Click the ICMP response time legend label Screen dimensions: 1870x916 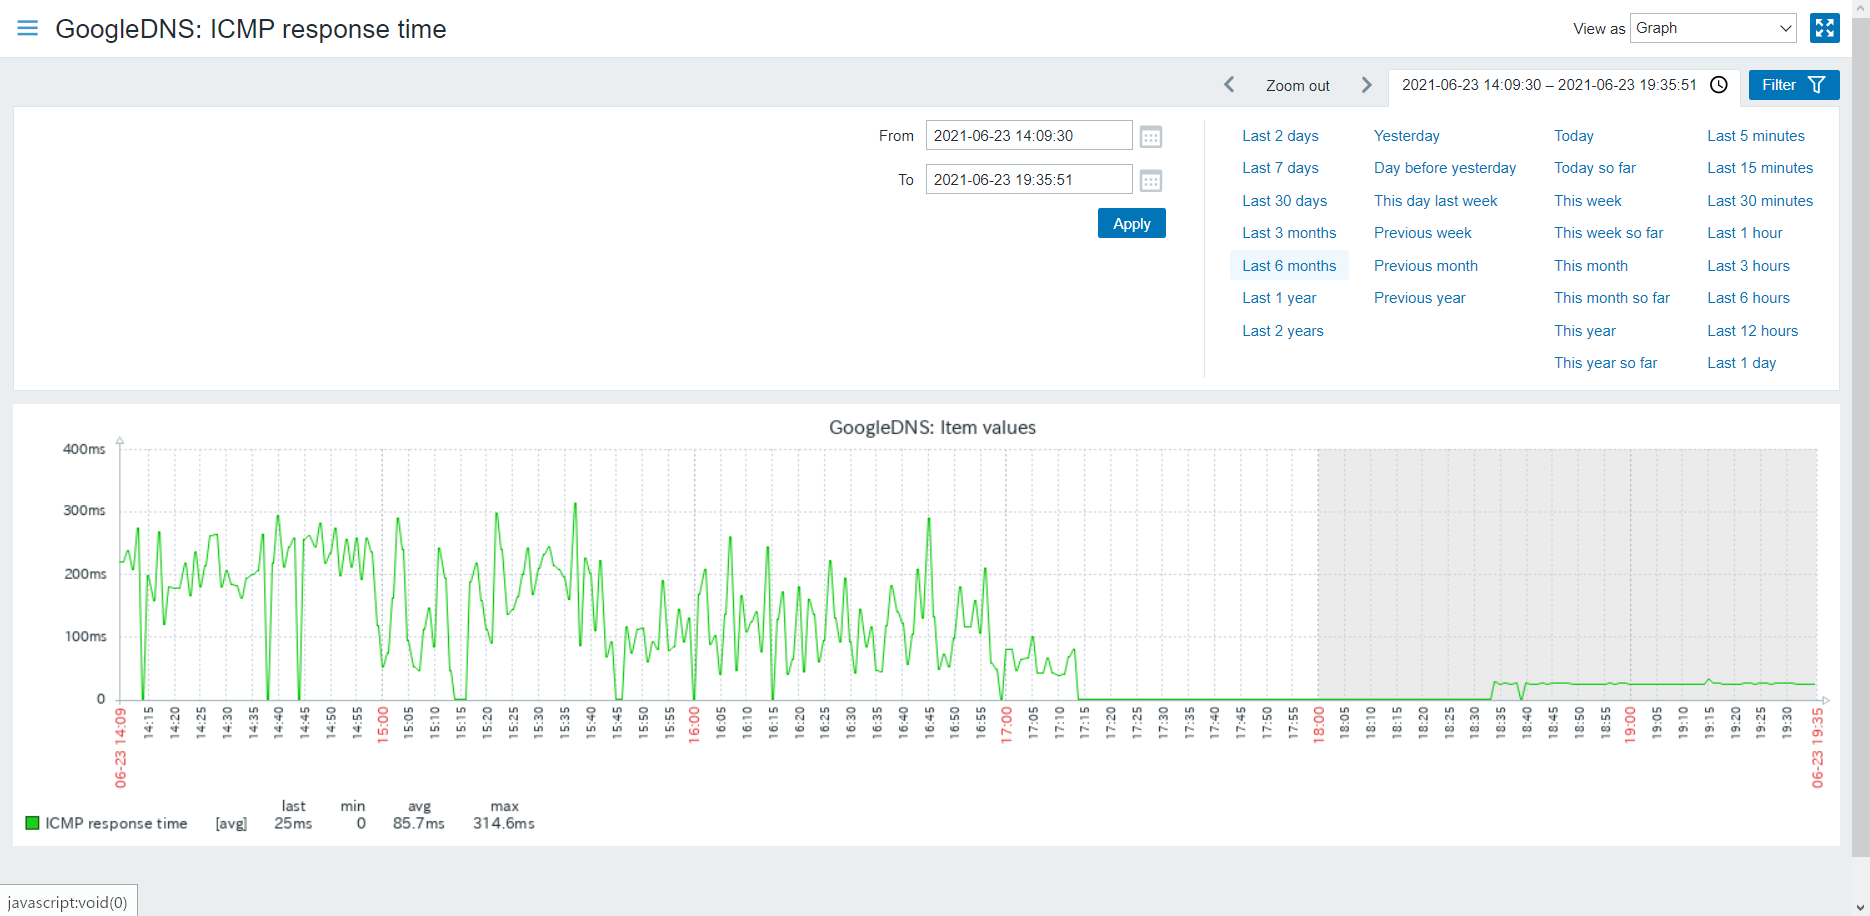tap(116, 823)
